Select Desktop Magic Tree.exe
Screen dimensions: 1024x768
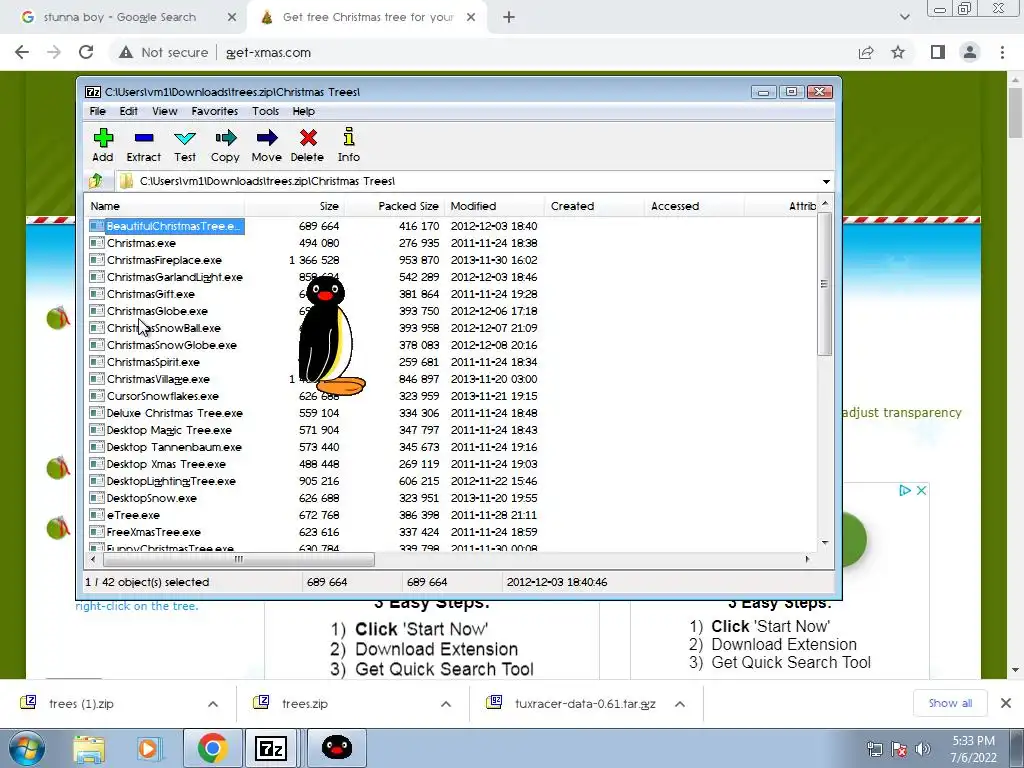(x=169, y=430)
